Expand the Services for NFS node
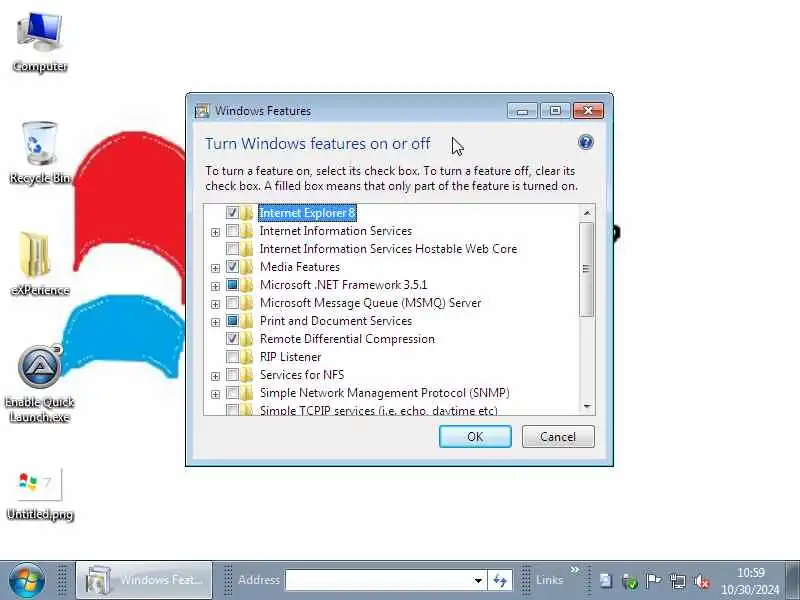Viewport: 800px width, 600px height. (215, 376)
